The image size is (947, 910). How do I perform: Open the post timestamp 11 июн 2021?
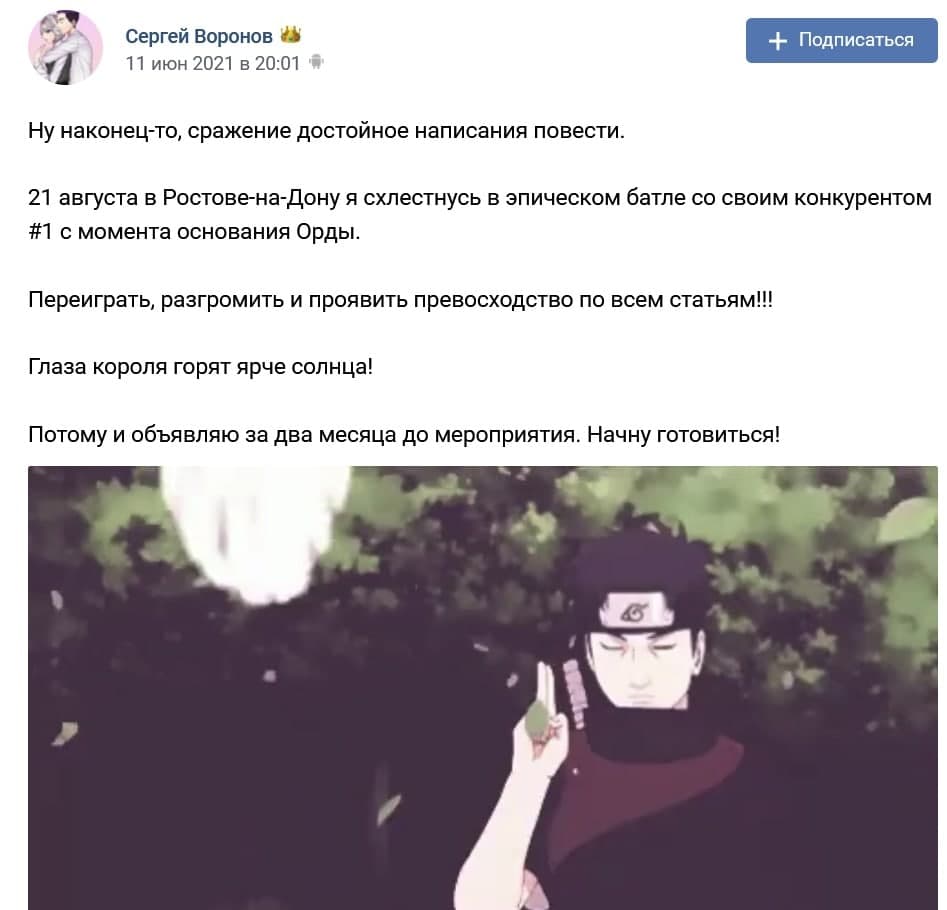[213, 63]
